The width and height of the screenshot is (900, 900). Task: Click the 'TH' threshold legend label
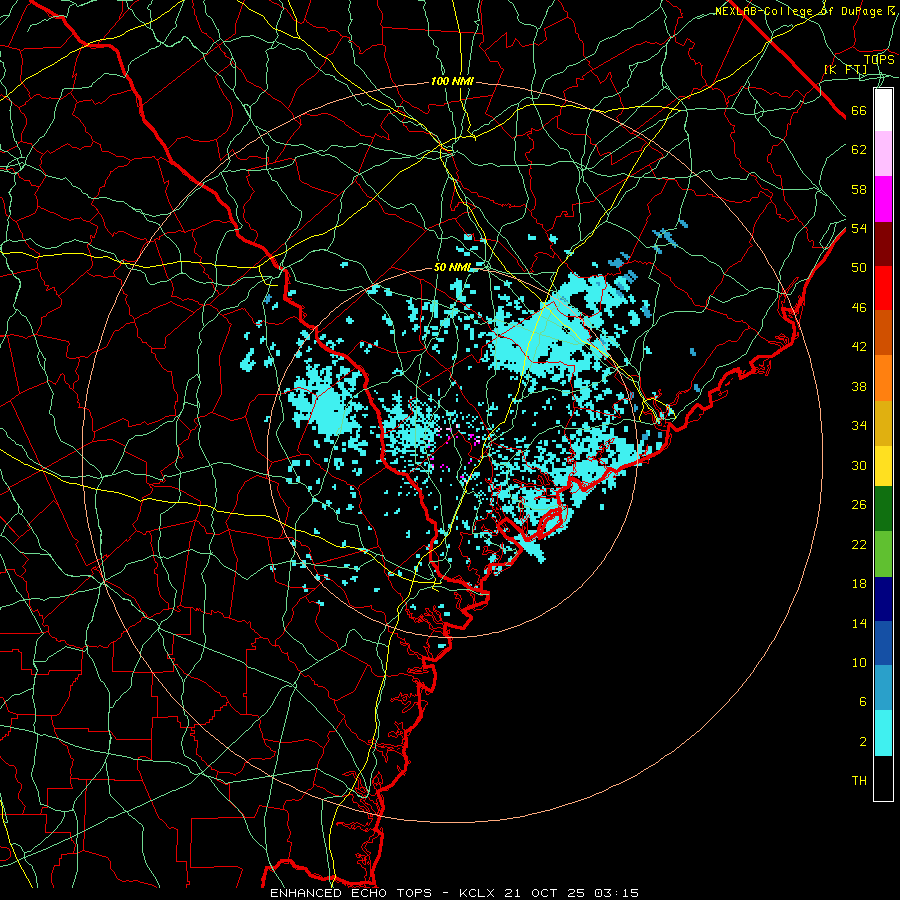pos(859,781)
